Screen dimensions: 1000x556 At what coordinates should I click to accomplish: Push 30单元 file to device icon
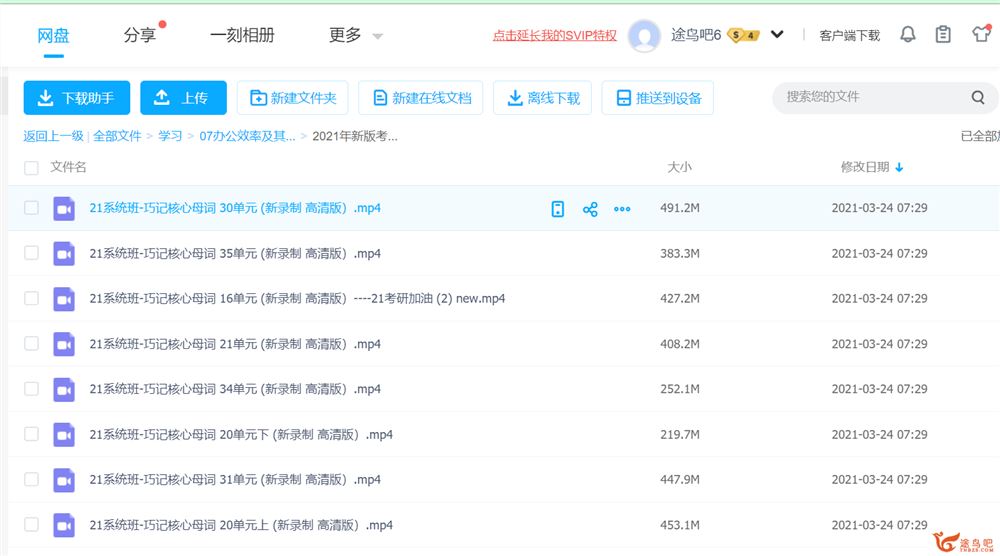tap(557, 208)
